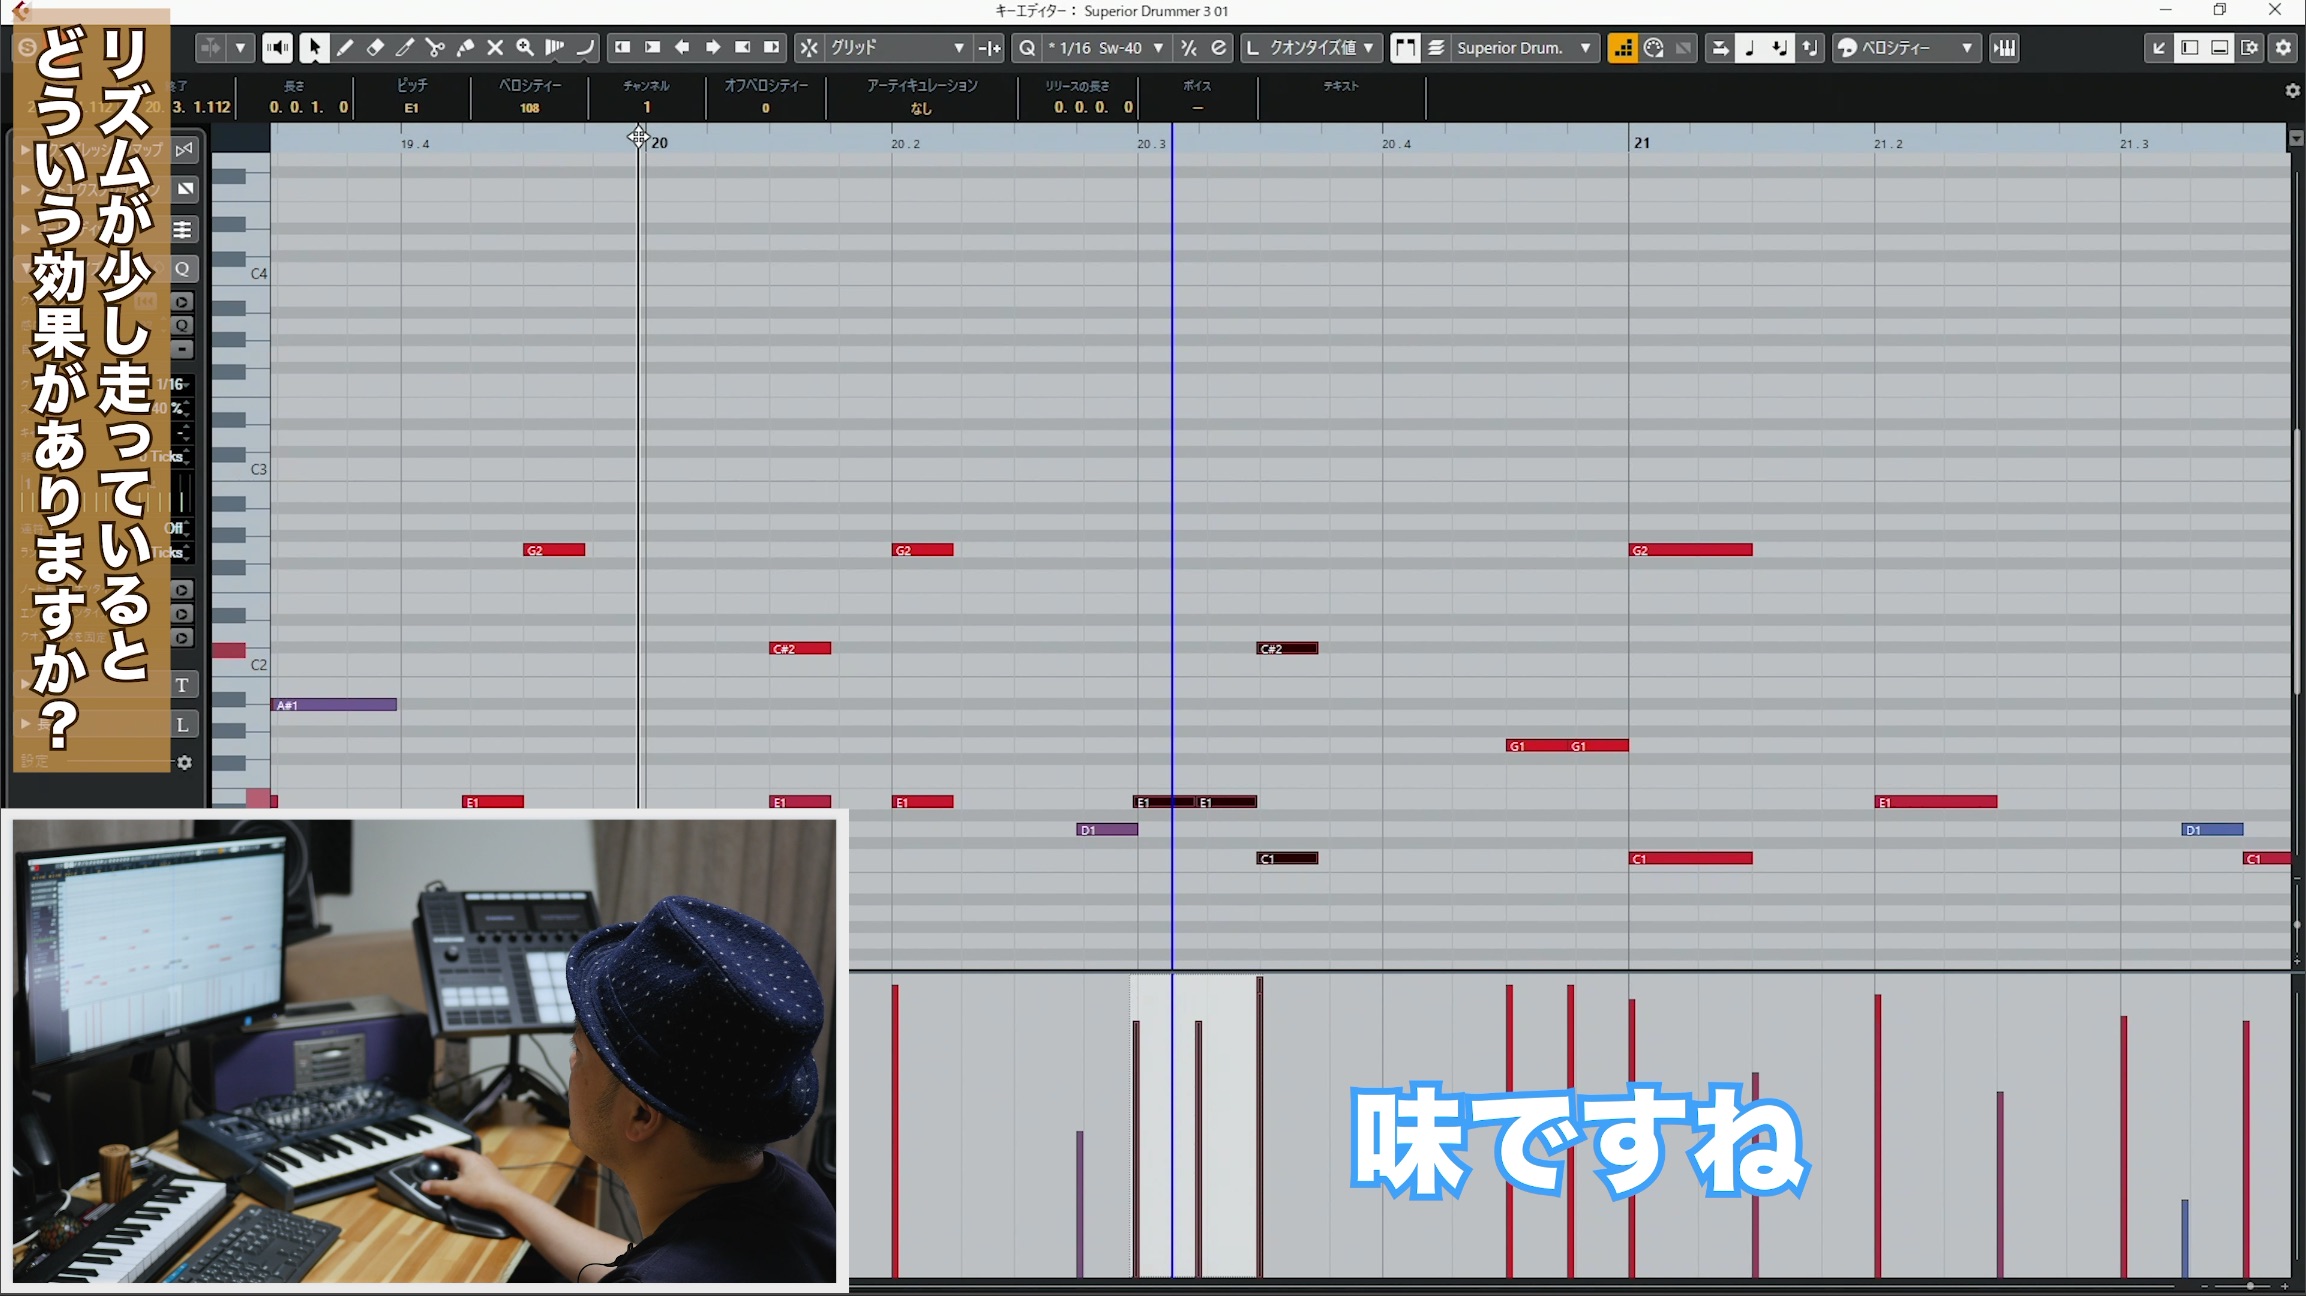Adjust the short blue velocity bar
Screen dimensions: 2306x1296
tap(2184, 1238)
